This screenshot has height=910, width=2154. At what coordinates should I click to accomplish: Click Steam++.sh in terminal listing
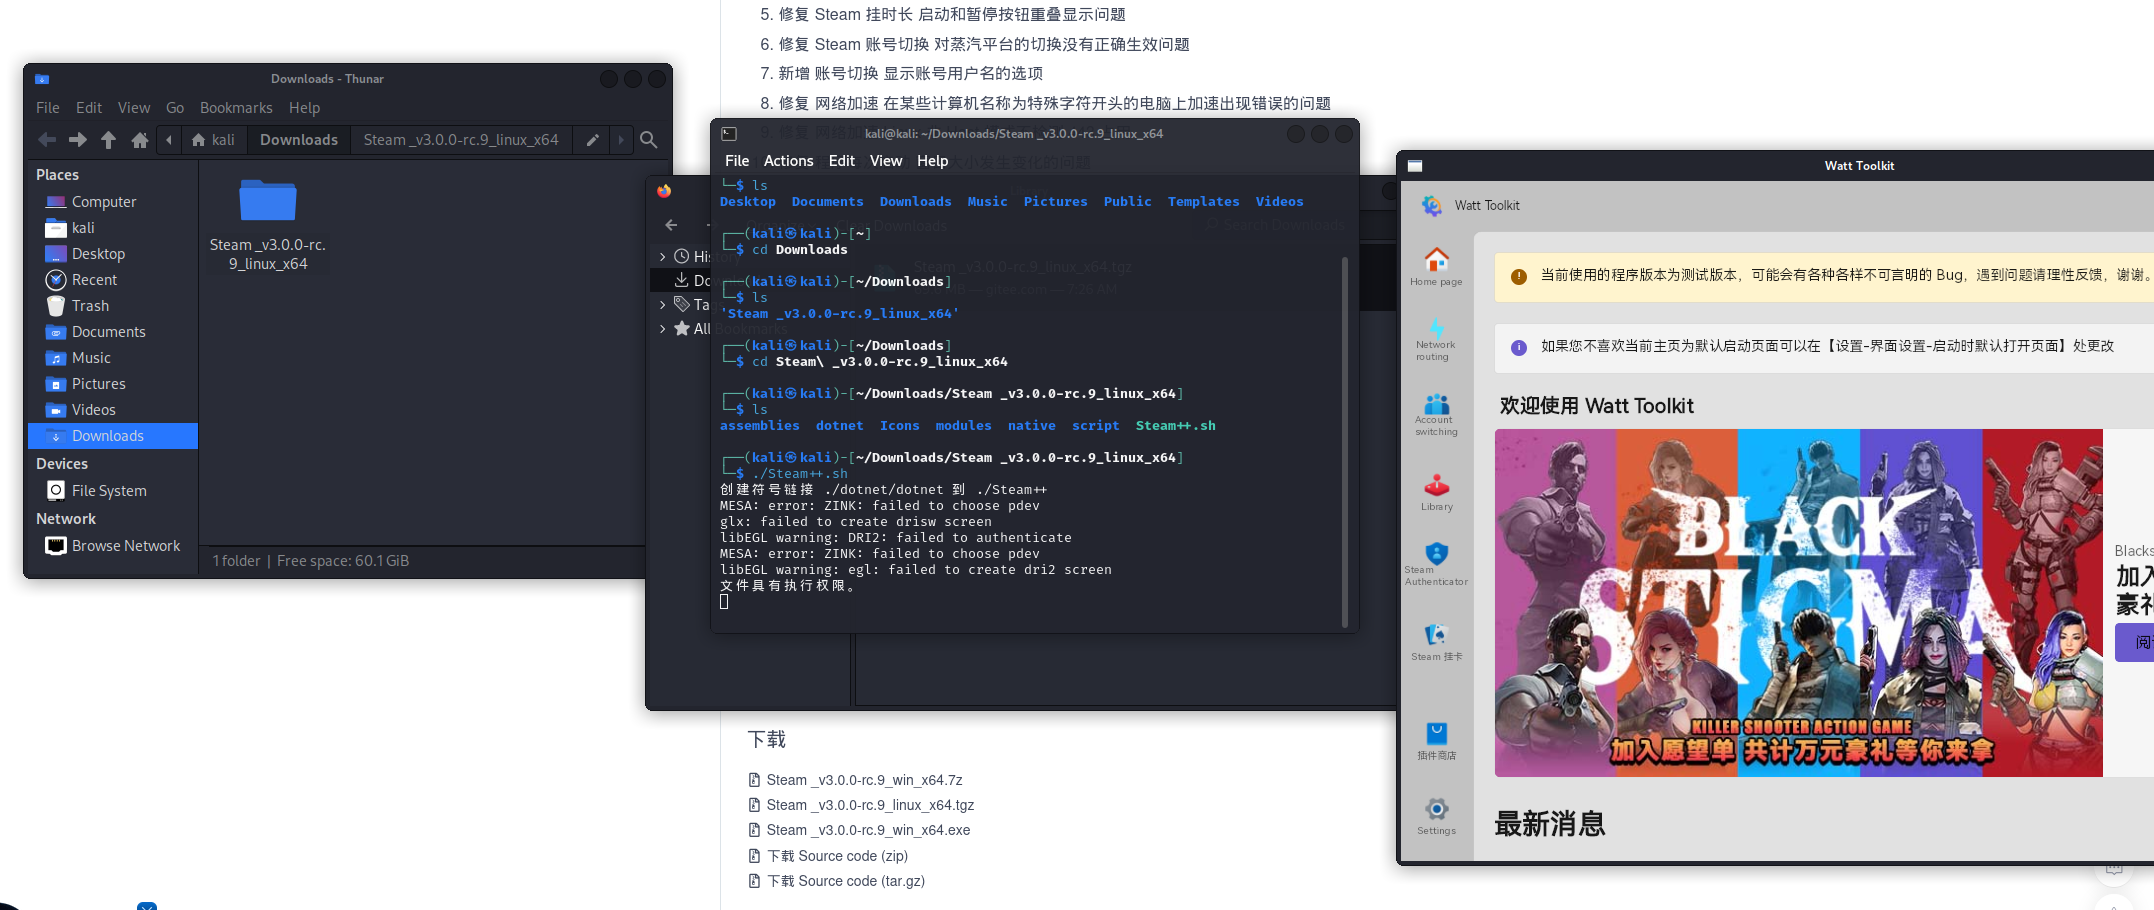coord(1175,426)
